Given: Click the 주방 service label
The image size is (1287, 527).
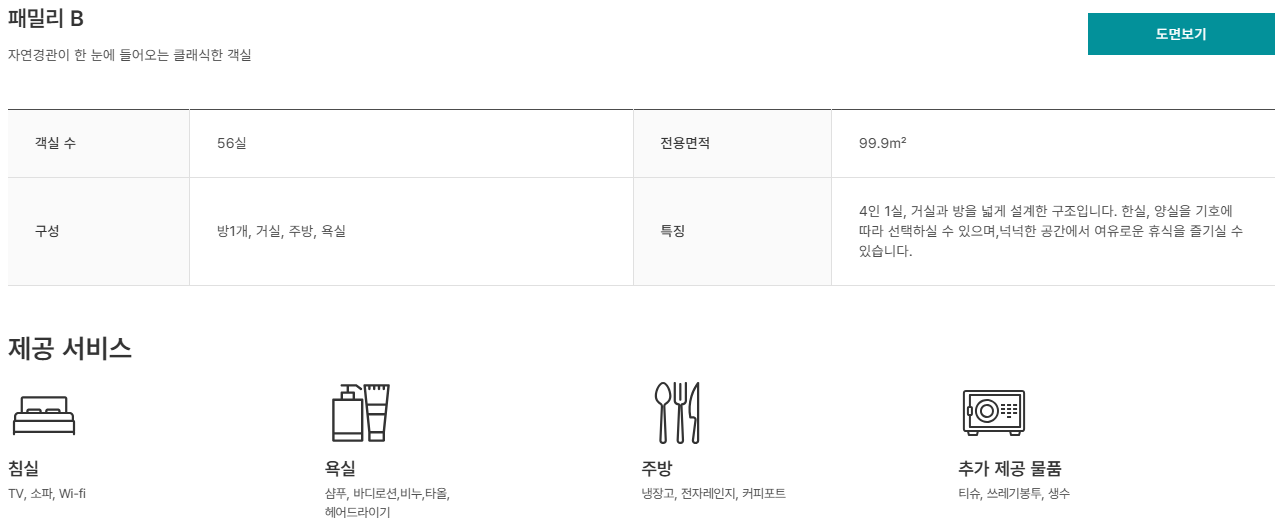Looking at the screenshot, I should coord(657,468).
